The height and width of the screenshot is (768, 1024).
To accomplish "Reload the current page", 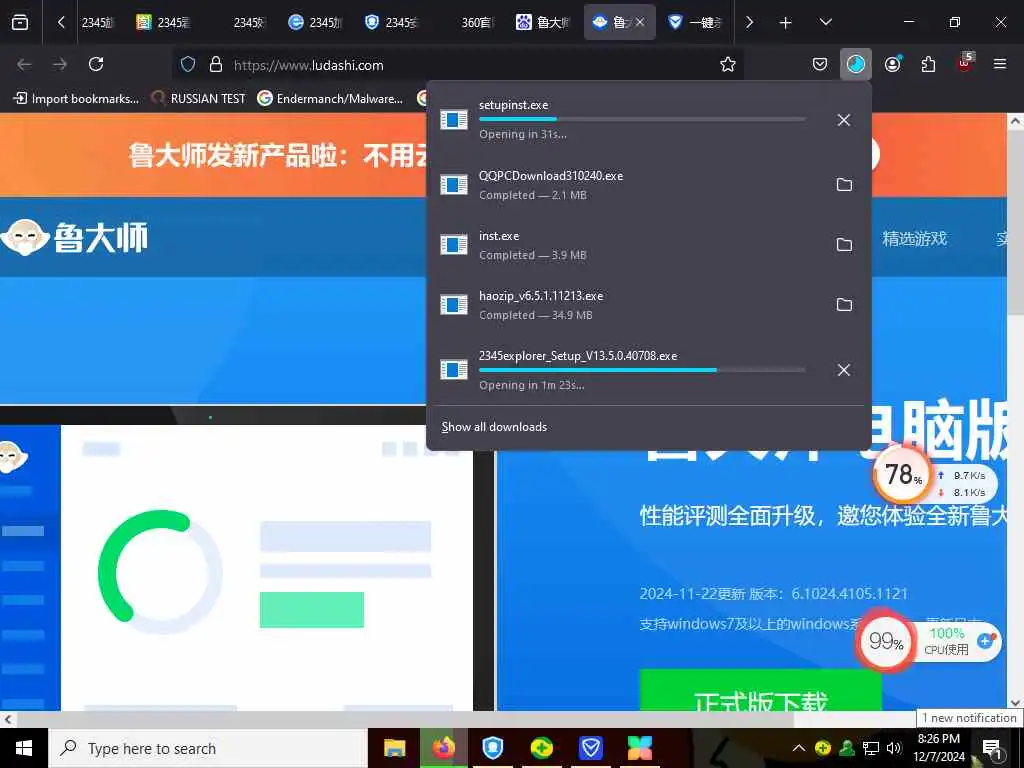I will click(96, 64).
